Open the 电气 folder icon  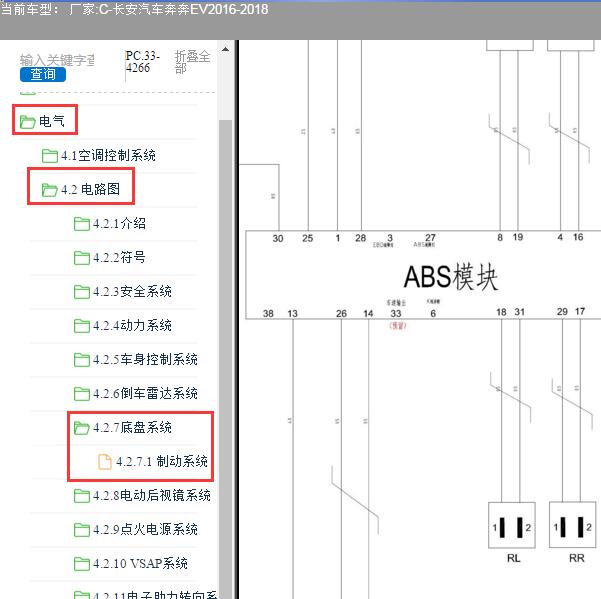27,122
